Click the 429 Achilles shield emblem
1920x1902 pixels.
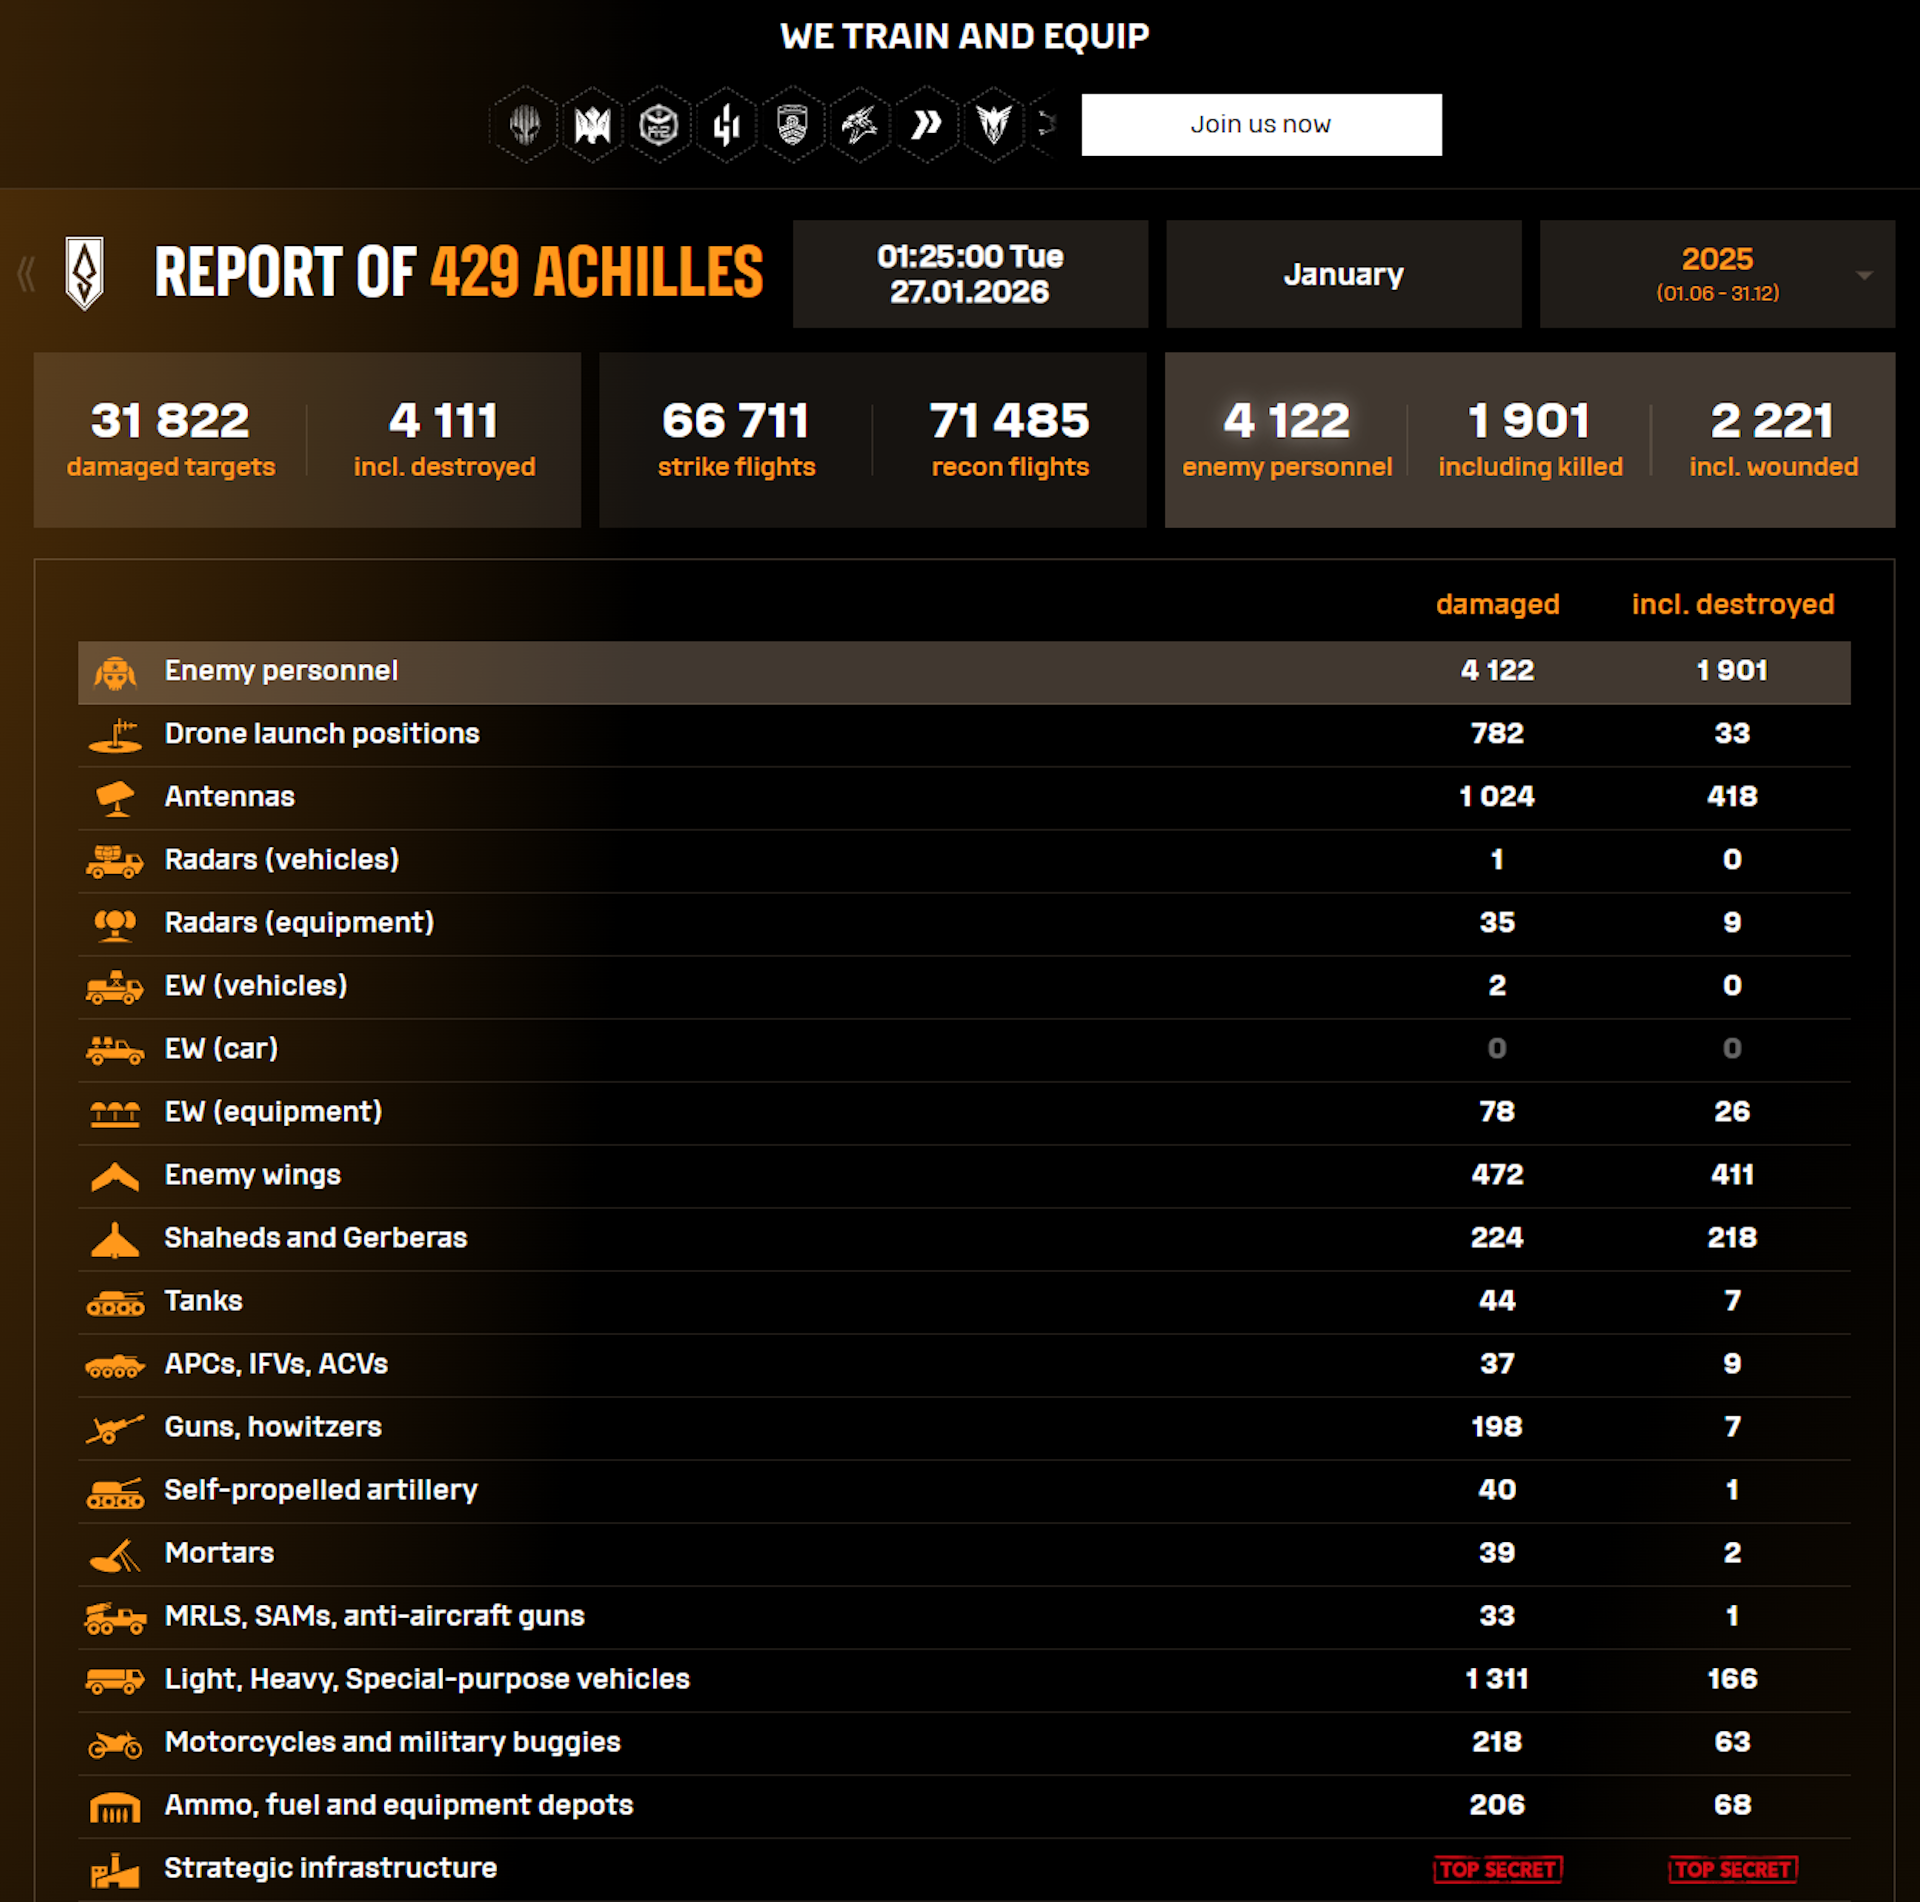coord(85,273)
